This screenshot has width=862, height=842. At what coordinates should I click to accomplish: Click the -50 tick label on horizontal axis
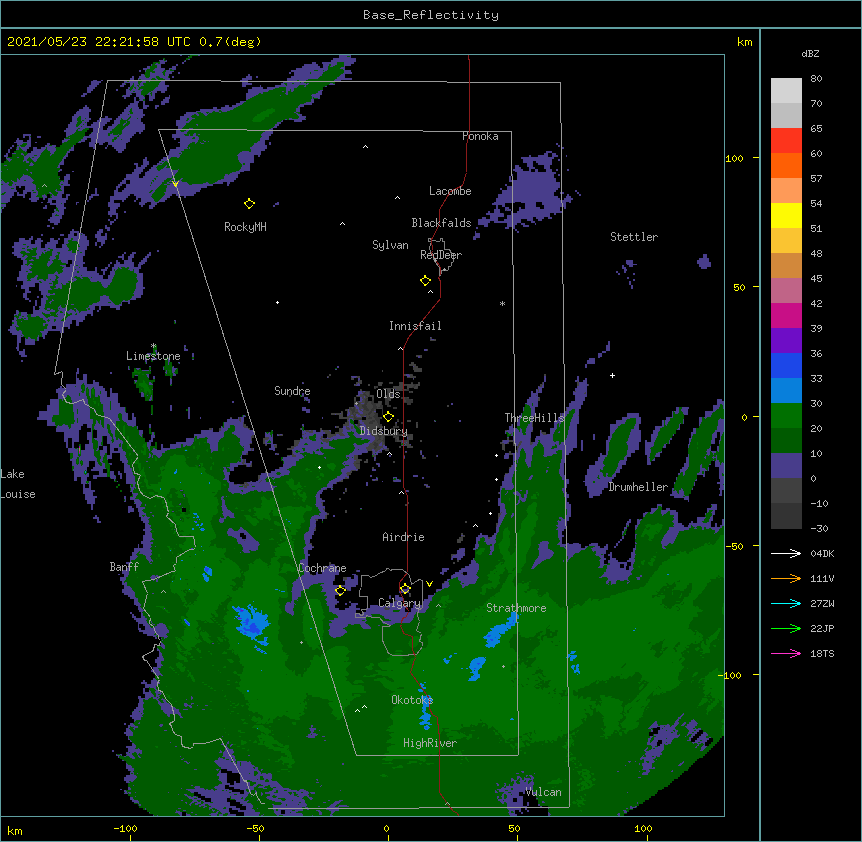pos(255,828)
